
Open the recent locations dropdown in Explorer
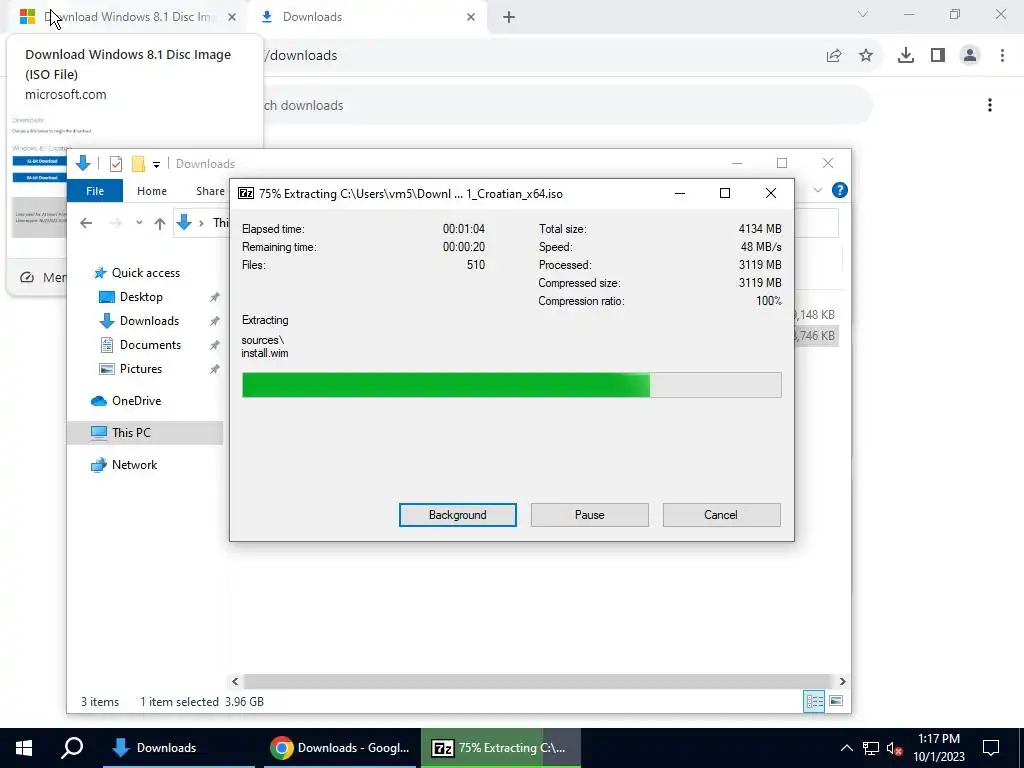tap(139, 223)
